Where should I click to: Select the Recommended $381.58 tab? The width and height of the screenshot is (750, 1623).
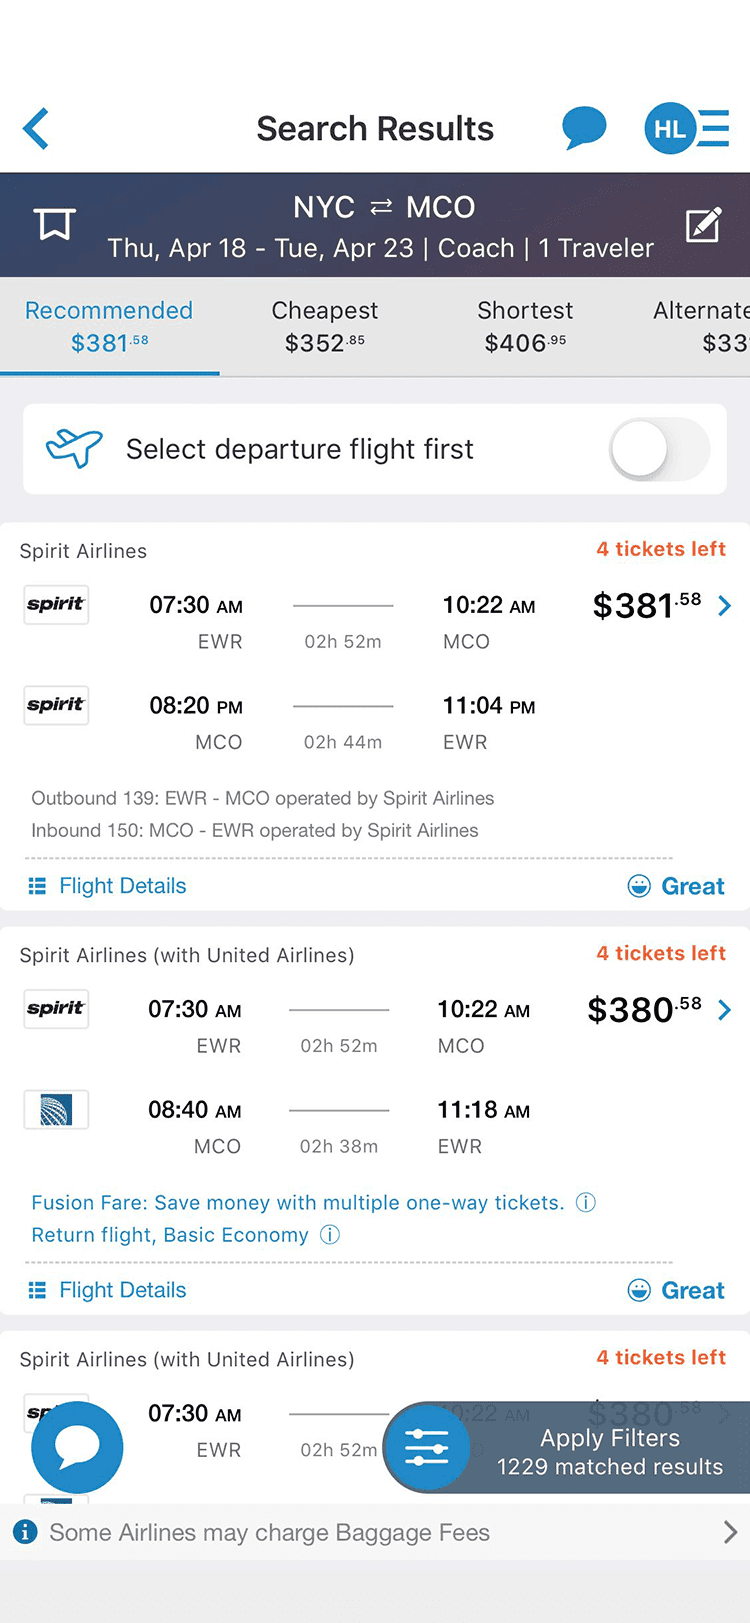(109, 326)
